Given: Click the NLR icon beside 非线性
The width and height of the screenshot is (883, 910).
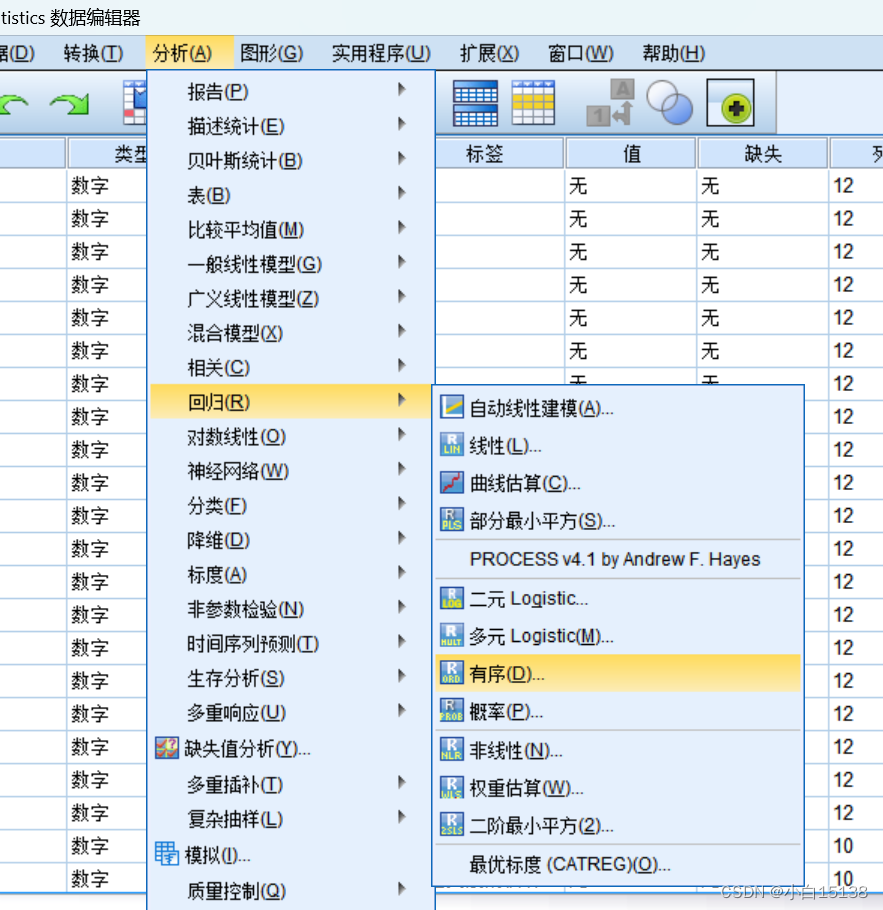Looking at the screenshot, I should point(452,749).
